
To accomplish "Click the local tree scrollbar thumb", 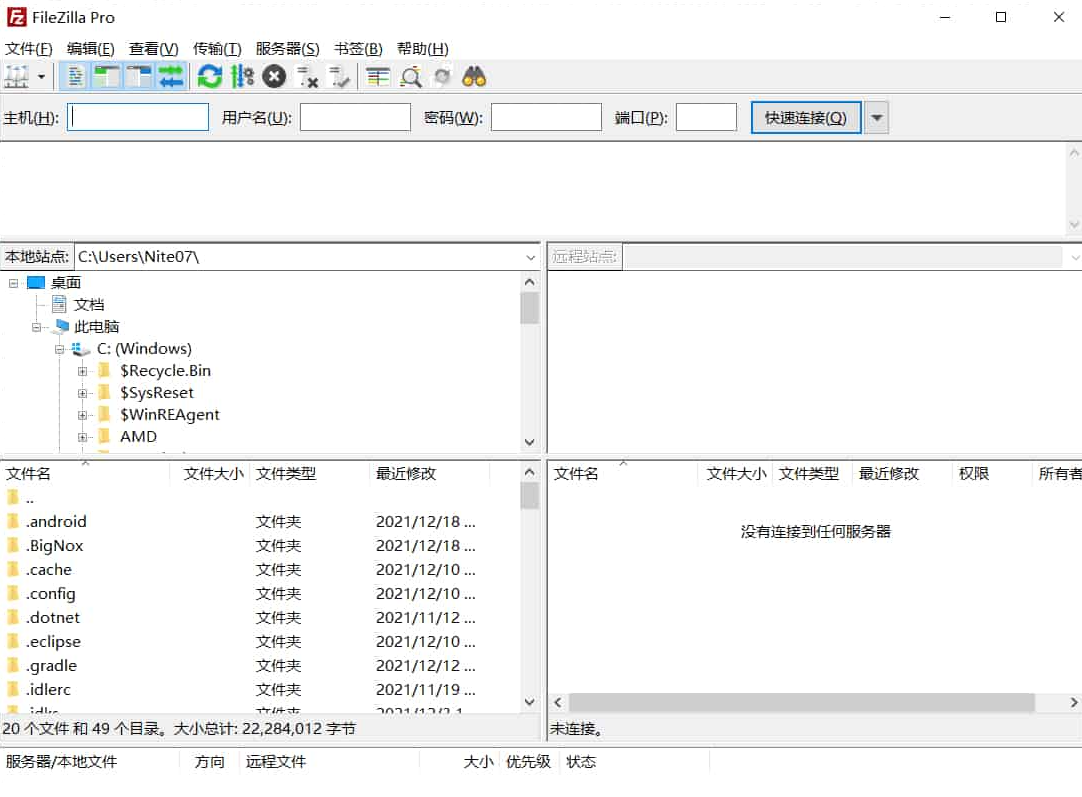I will [x=529, y=308].
